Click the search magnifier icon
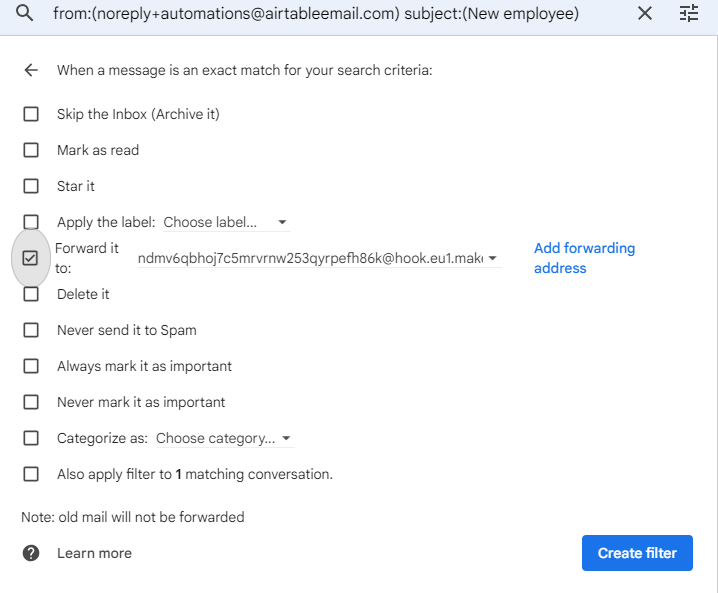 pyautogui.click(x=25, y=13)
